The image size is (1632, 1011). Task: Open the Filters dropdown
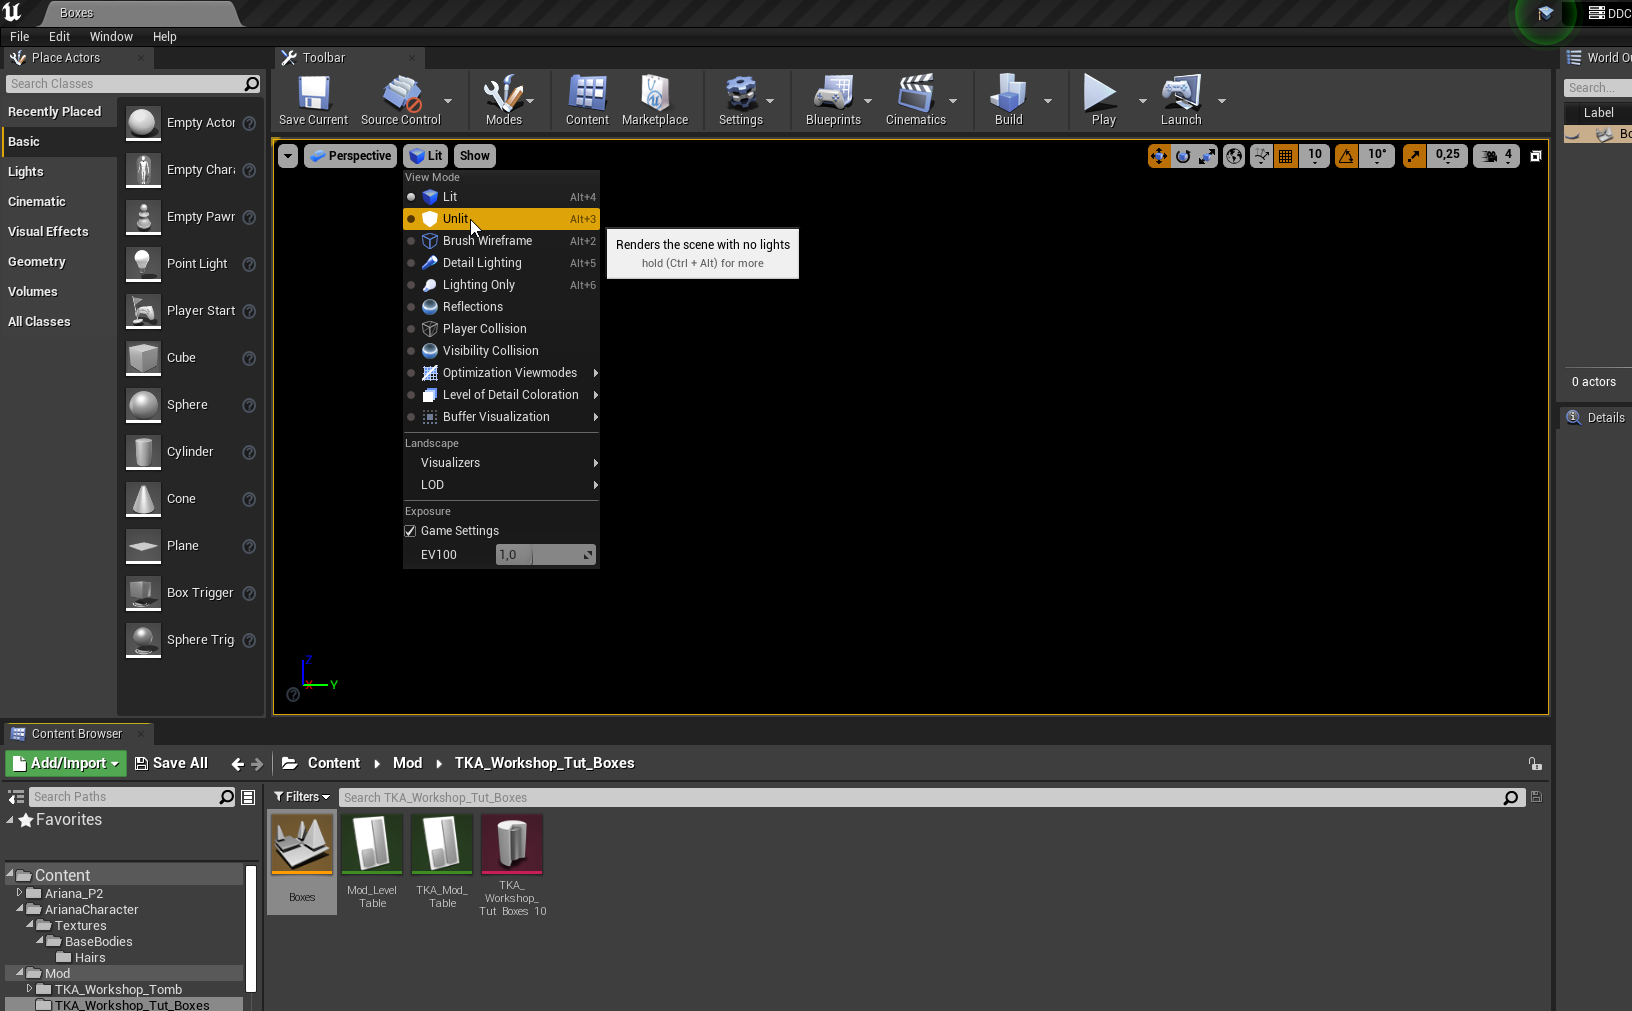tap(302, 797)
